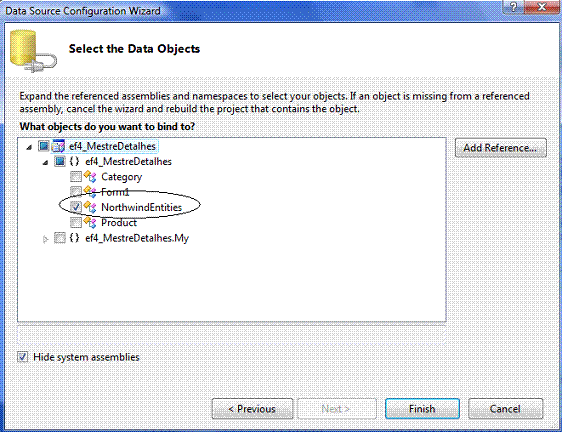
Task: Click the NorthwindEntities class icon
Action: [90, 207]
